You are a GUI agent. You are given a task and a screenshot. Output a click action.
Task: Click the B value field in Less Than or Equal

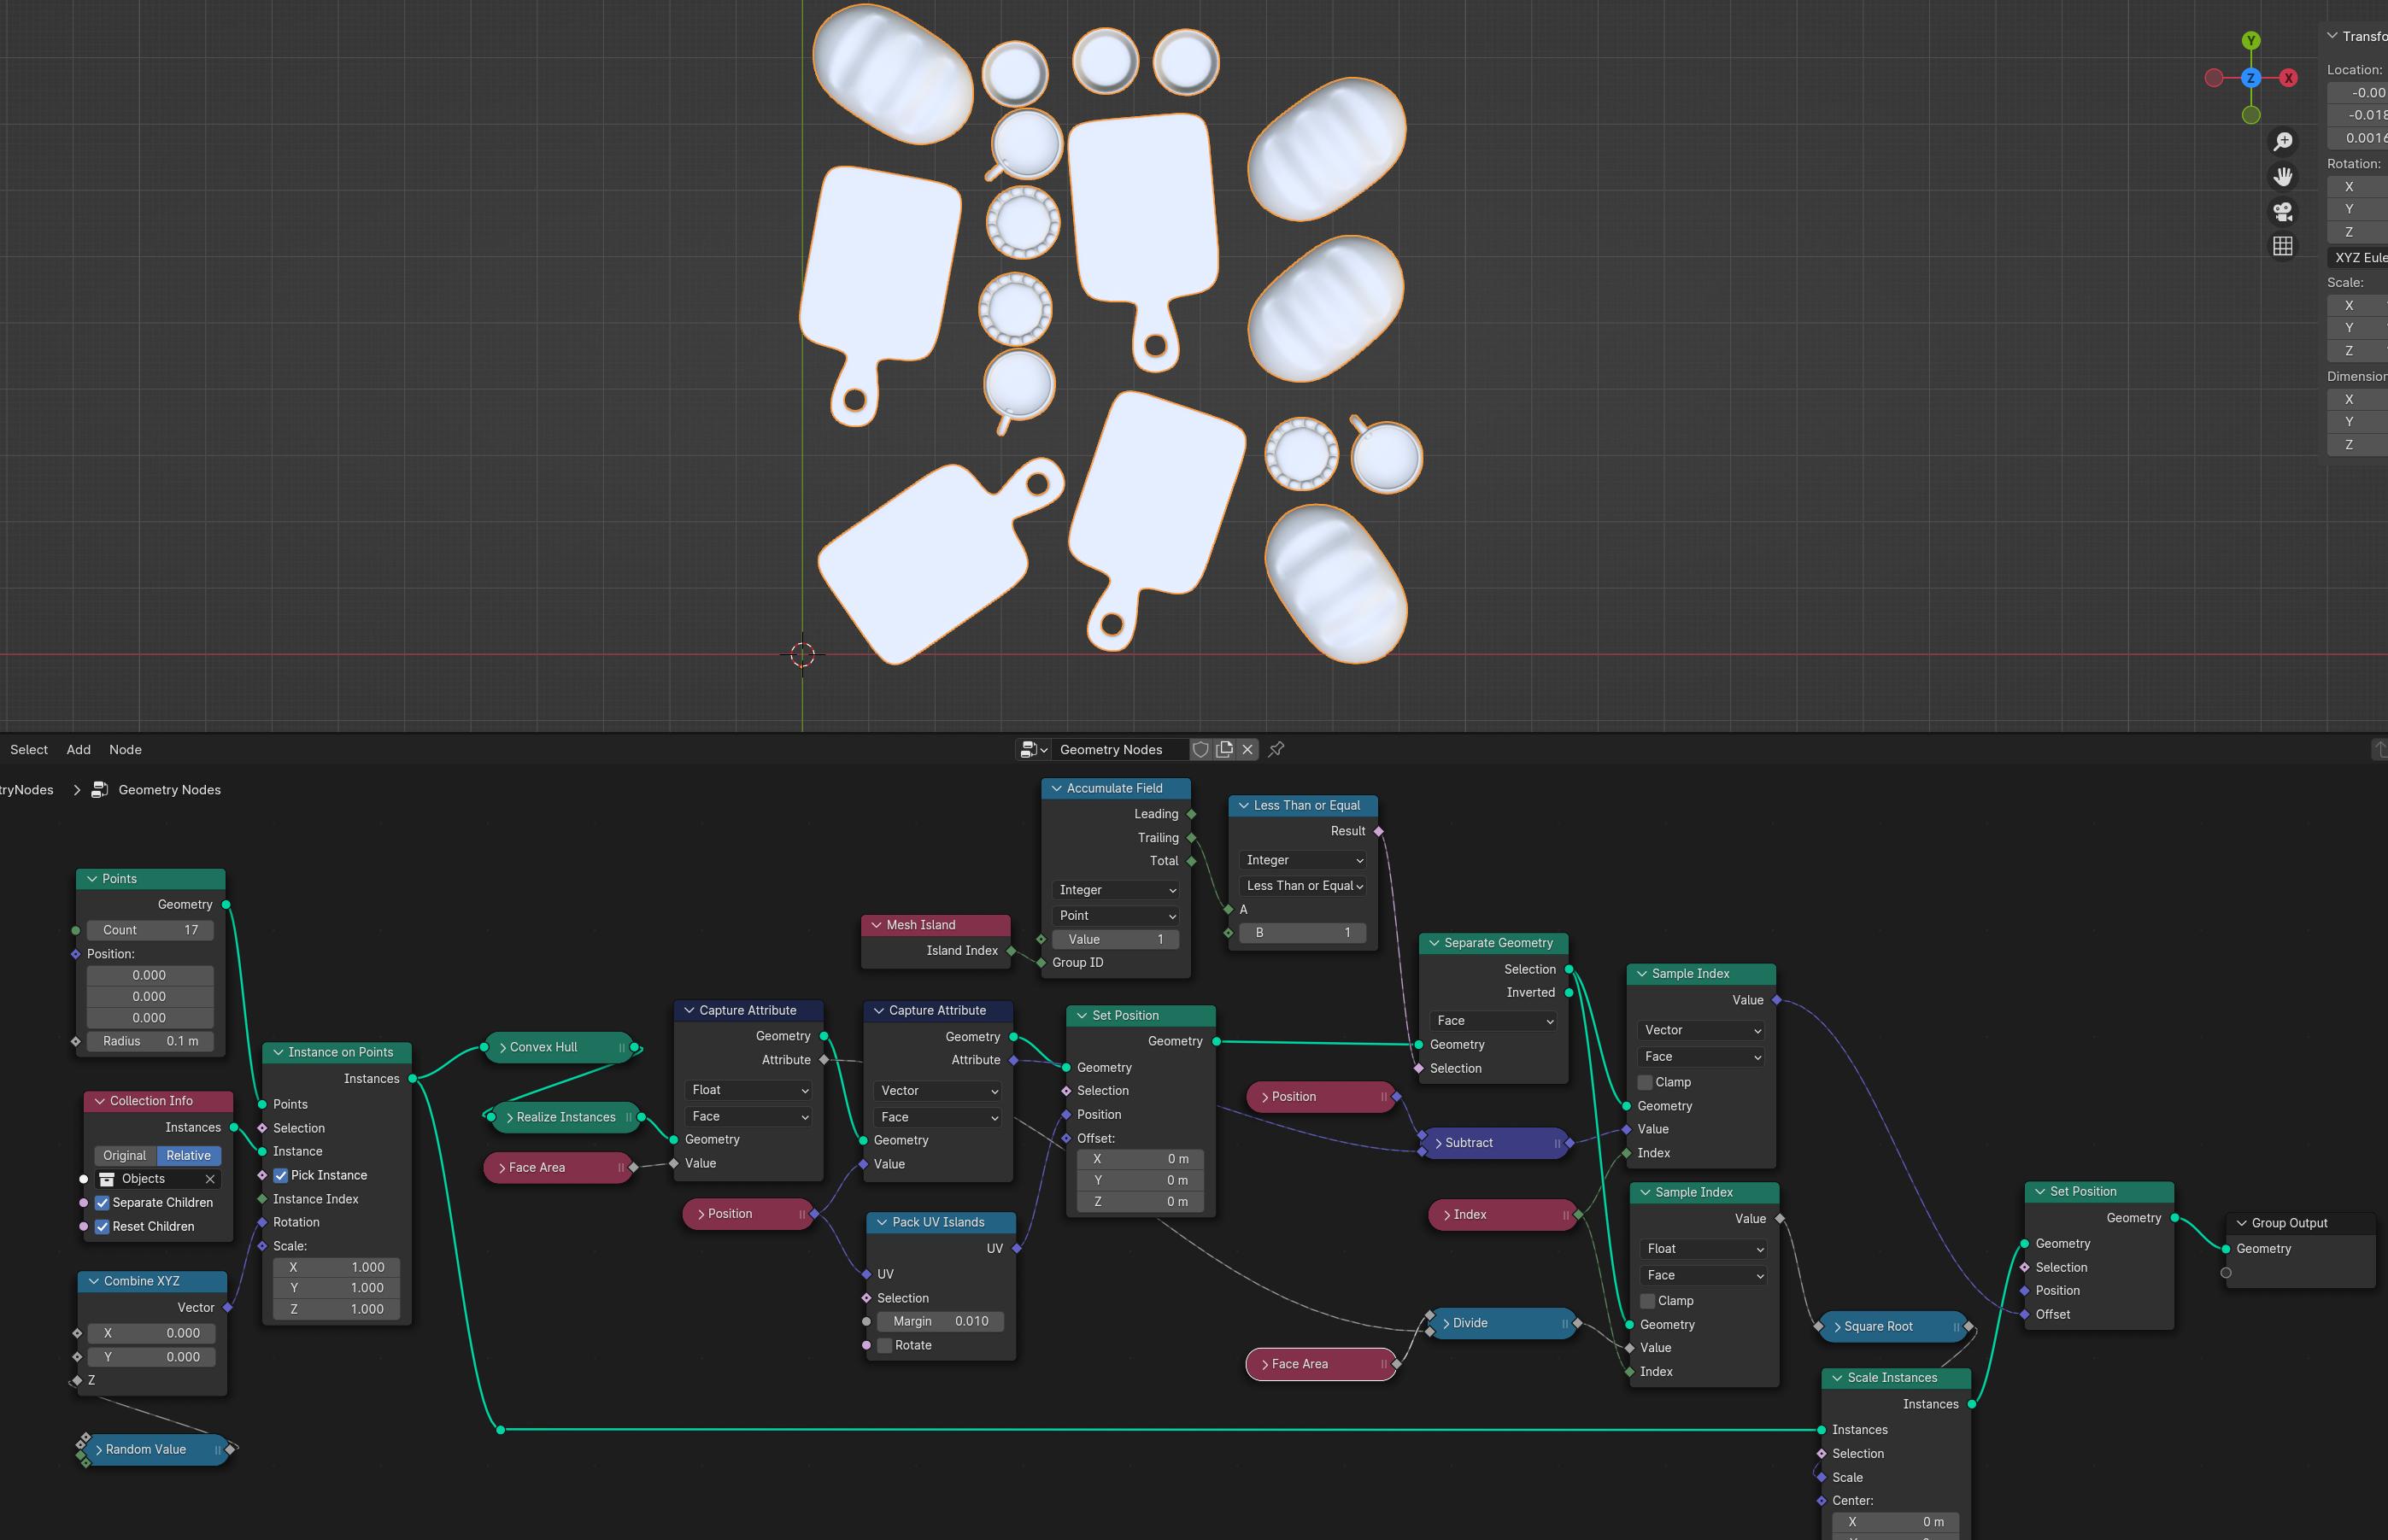pyautogui.click(x=1303, y=932)
